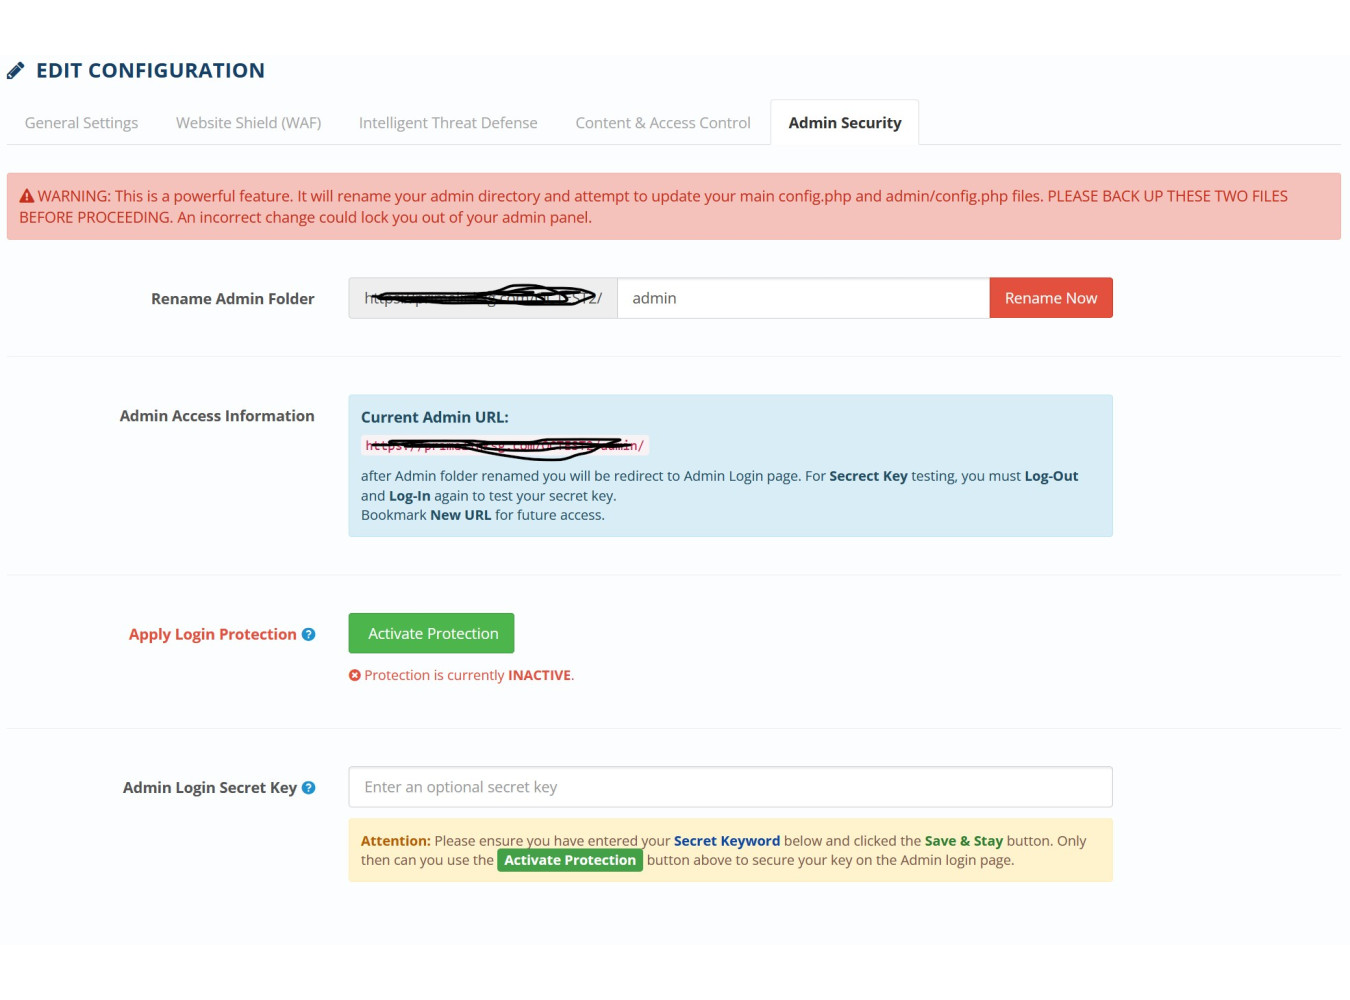Click the pencil icon beside Edit Configuration
The image size is (1350, 1000).
(15, 71)
